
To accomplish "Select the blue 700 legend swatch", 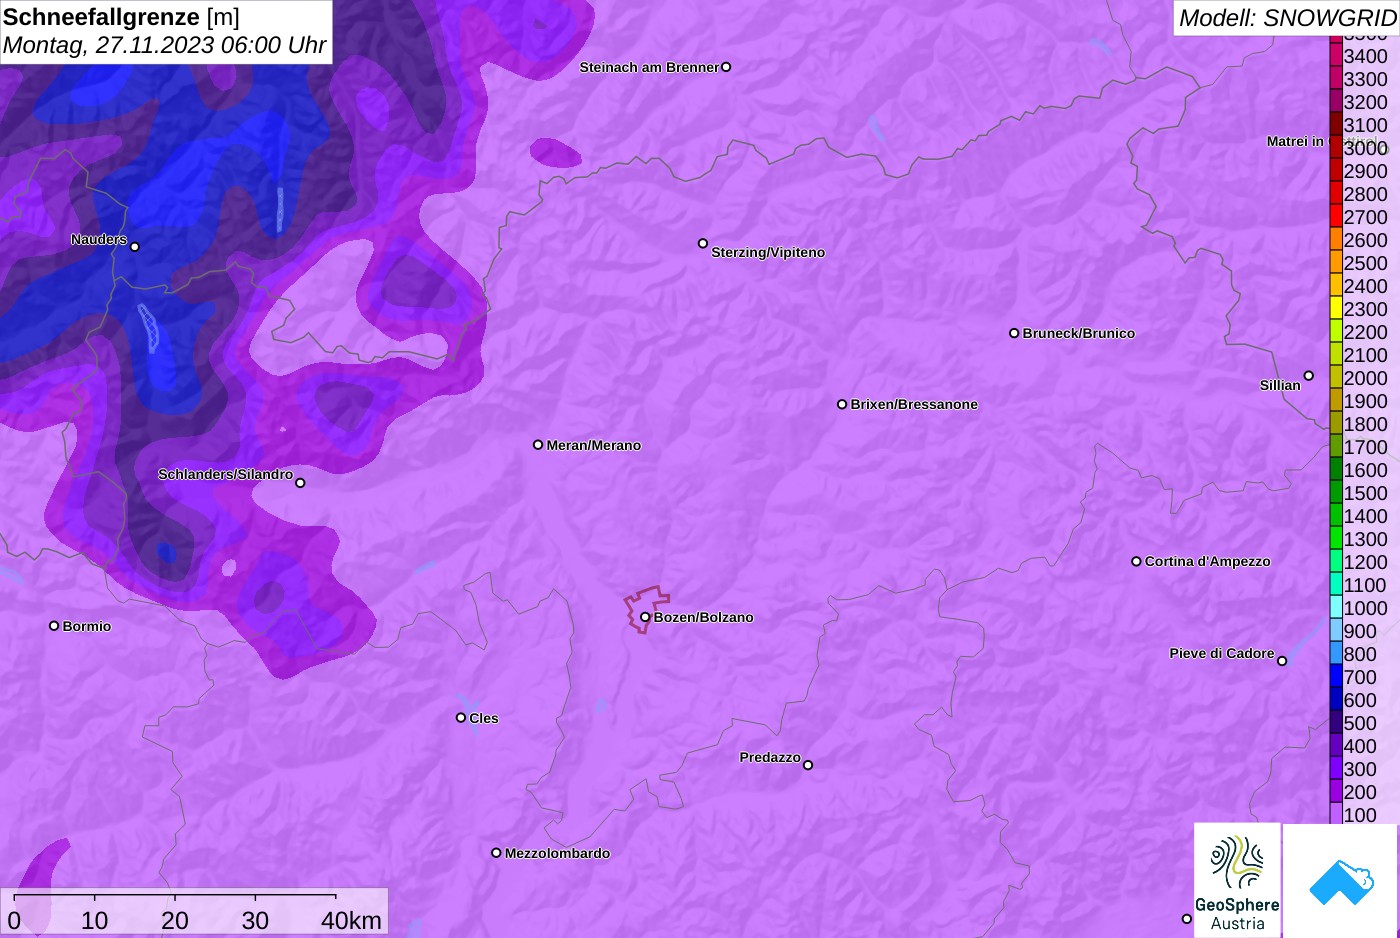I will (1336, 677).
